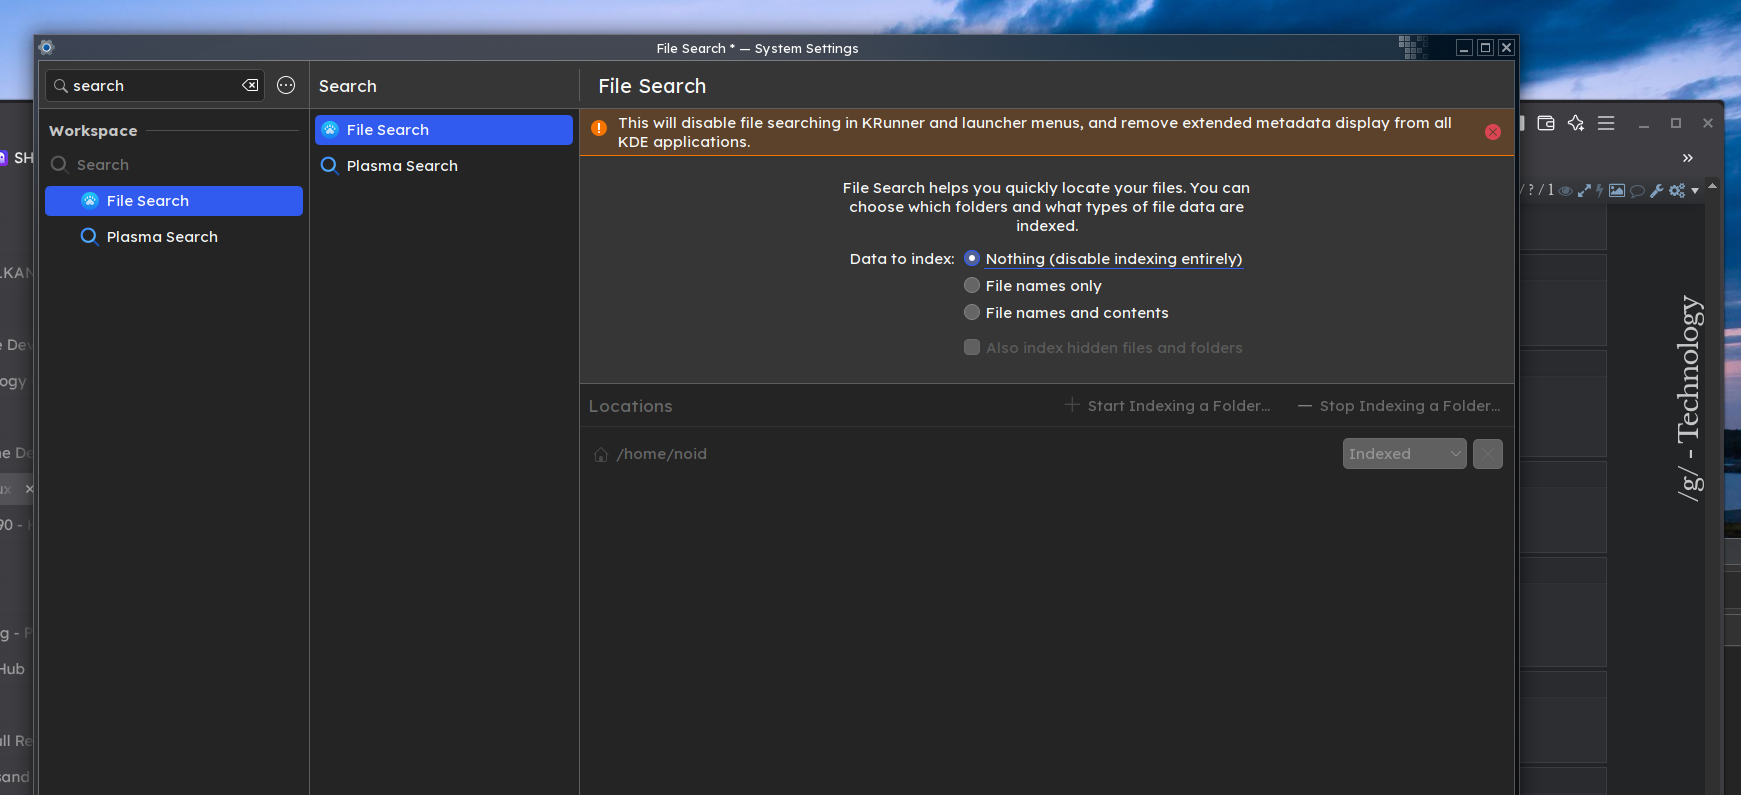Click the 'File Search' page heading
Image resolution: width=1741 pixels, height=795 pixels.
652,86
